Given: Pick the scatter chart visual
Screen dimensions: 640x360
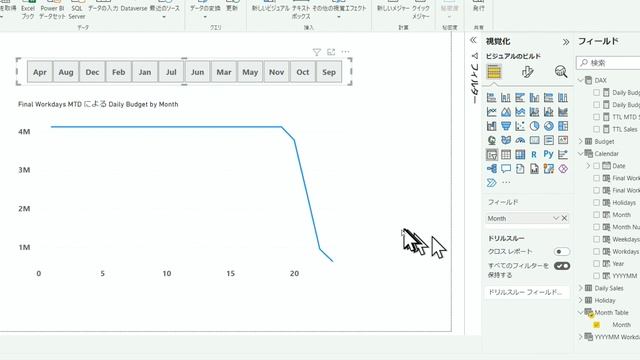Looking at the screenshot, I should coord(520,126).
